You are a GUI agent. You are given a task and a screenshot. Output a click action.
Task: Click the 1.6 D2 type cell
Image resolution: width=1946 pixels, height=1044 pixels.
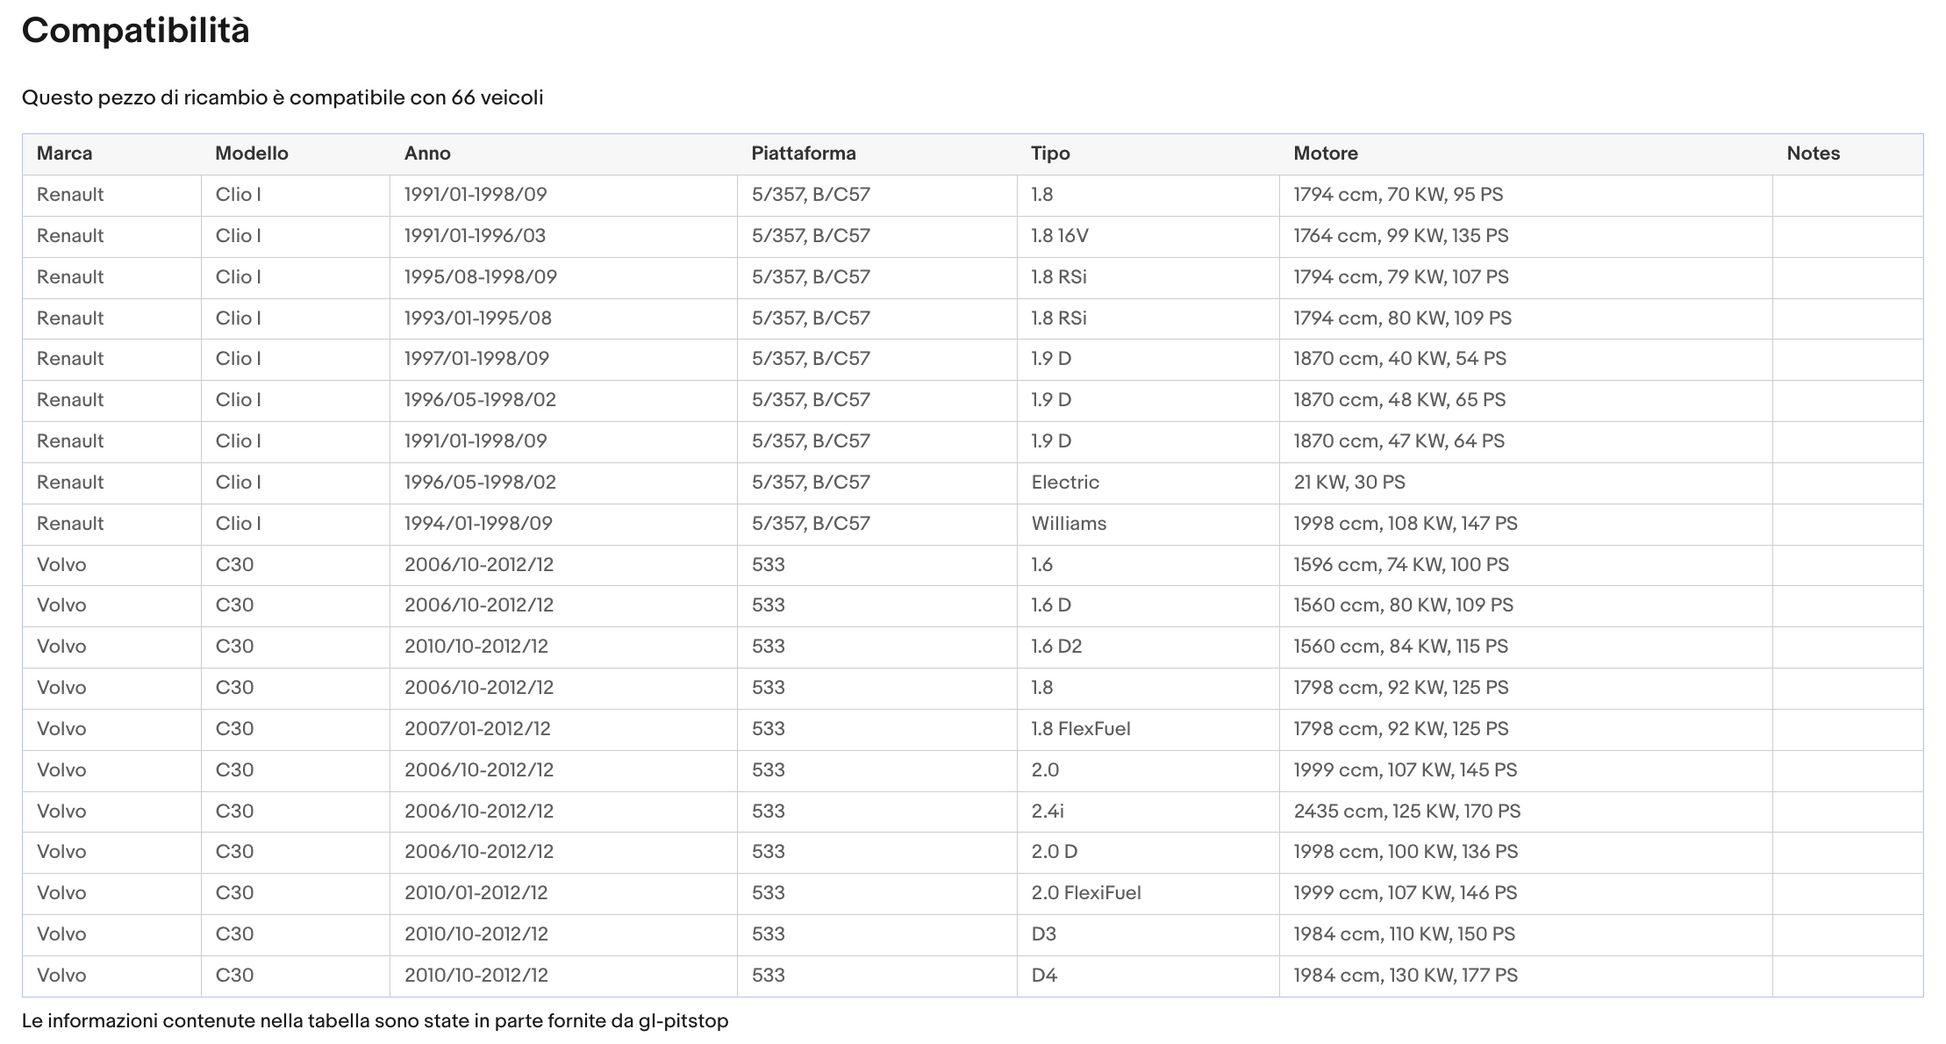1149,647
